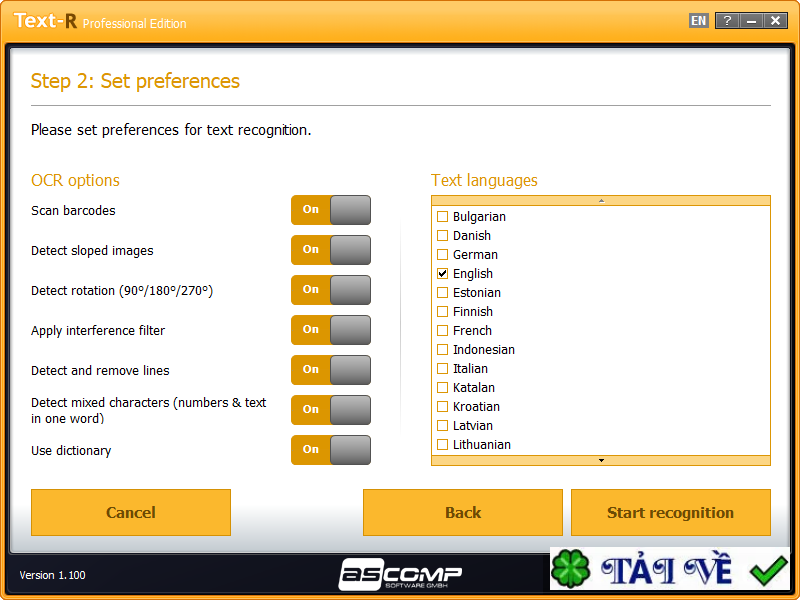
Task: Enable German language checkbox
Action: (x=442, y=254)
